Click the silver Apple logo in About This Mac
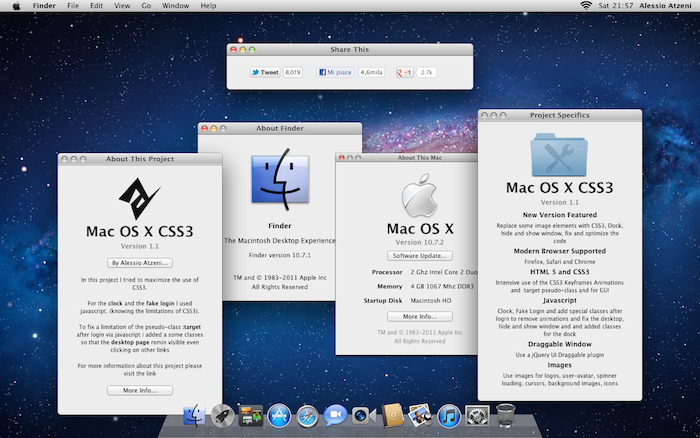 (419, 196)
